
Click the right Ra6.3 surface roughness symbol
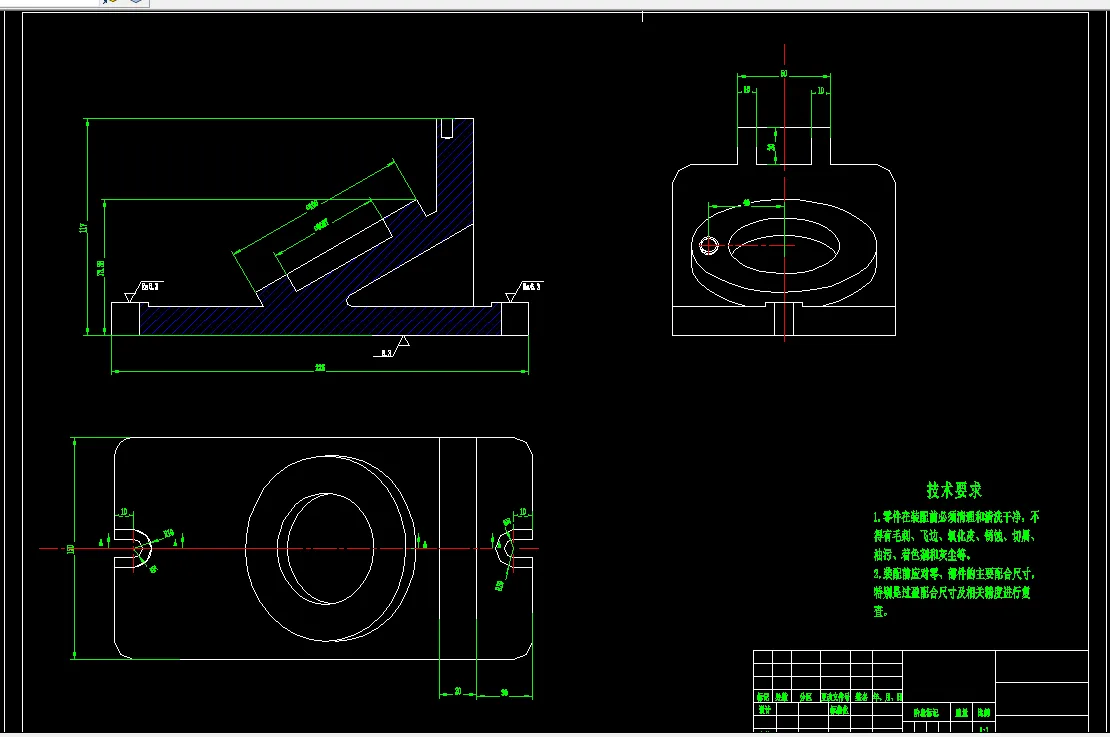[525, 290]
